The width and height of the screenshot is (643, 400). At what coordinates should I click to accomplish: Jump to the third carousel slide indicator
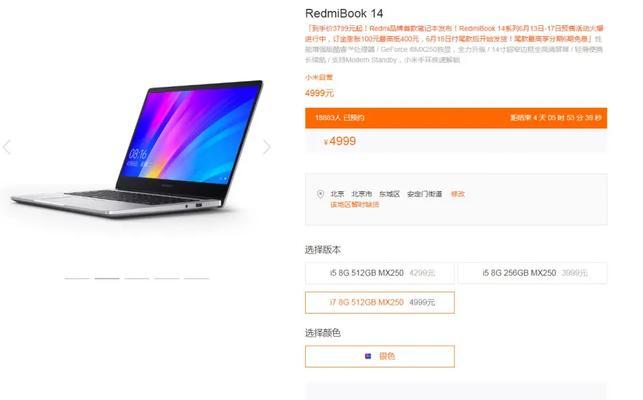(x=137, y=279)
